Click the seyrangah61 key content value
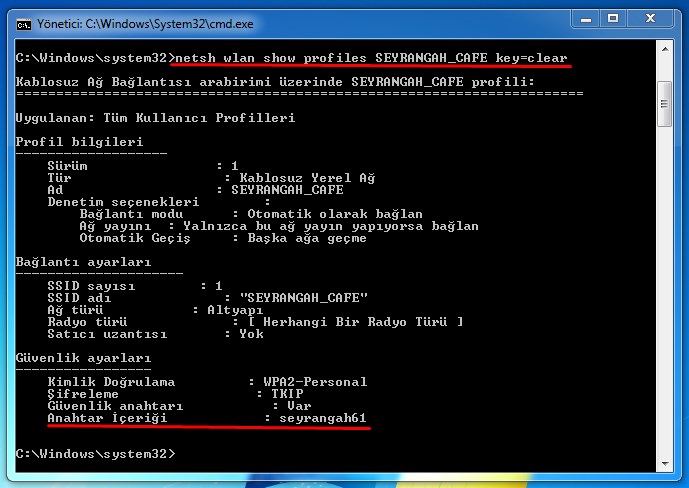This screenshot has height=488, width=689. [x=322, y=418]
